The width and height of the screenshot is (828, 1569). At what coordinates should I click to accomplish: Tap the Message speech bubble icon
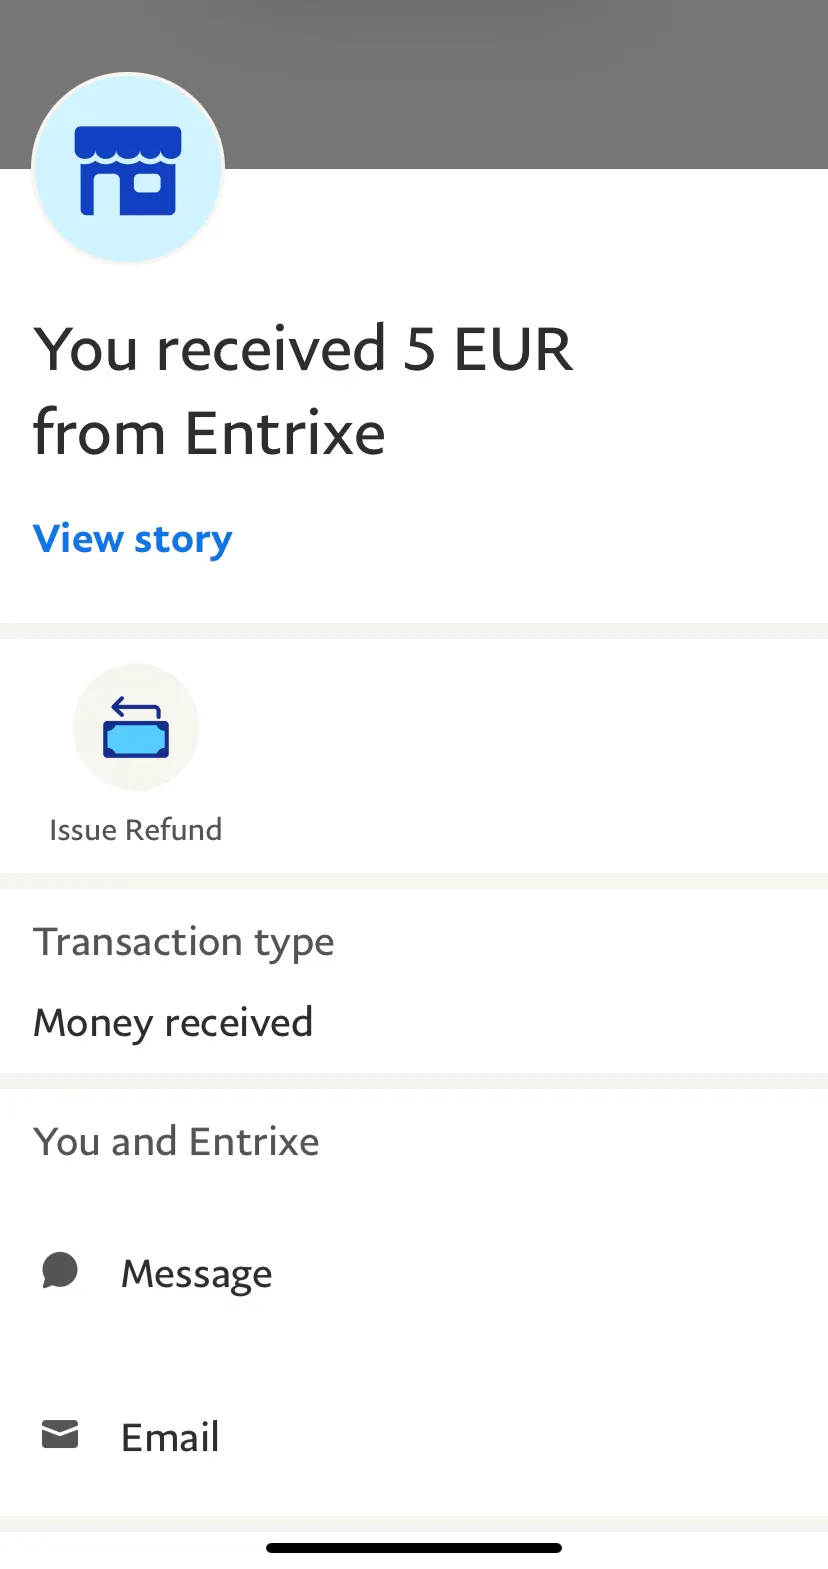coord(60,1271)
